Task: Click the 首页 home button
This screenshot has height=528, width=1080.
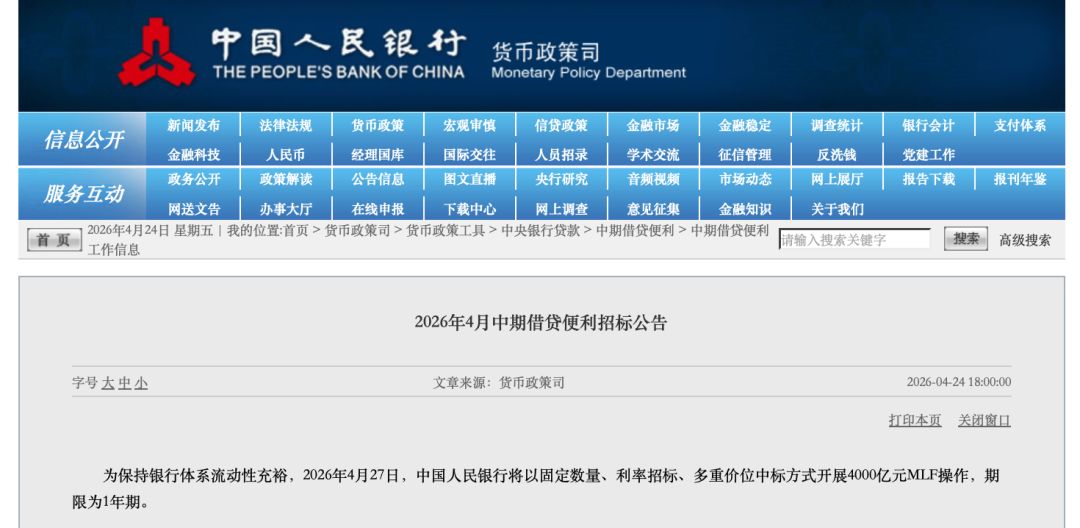Action: 54,240
